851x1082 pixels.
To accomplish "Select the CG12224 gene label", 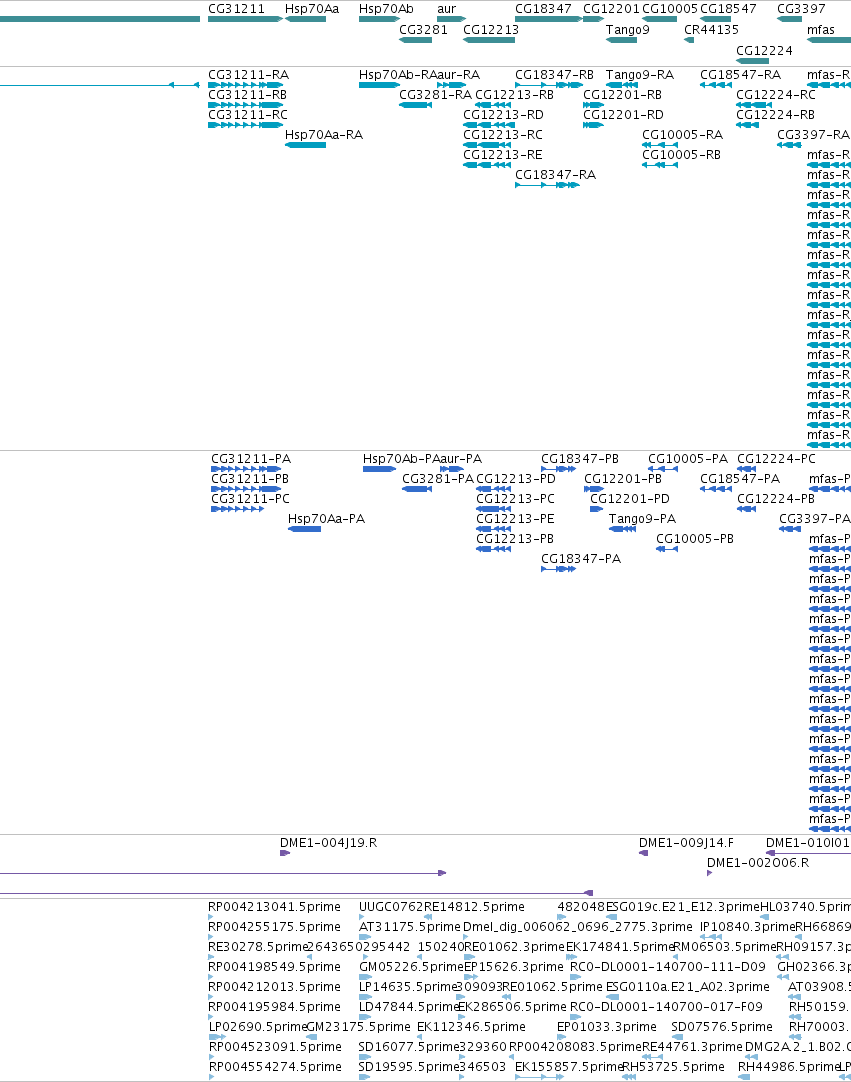I will tap(764, 50).
